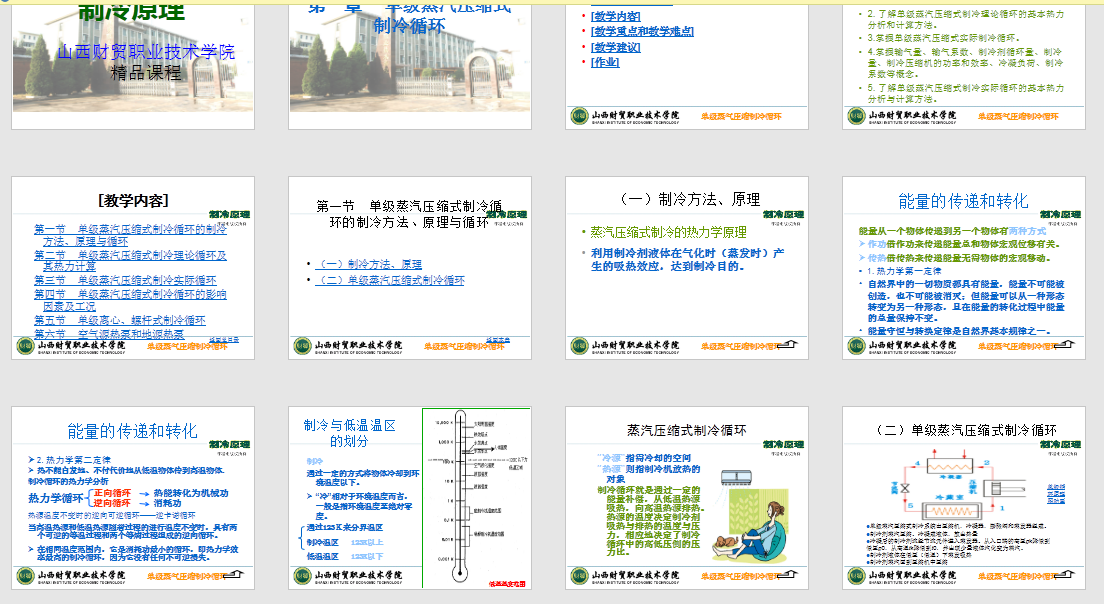The image size is (1104, 604).
Task: Select the slide listing 掌握输气量、输气系数 learning goals
Action: (964, 65)
